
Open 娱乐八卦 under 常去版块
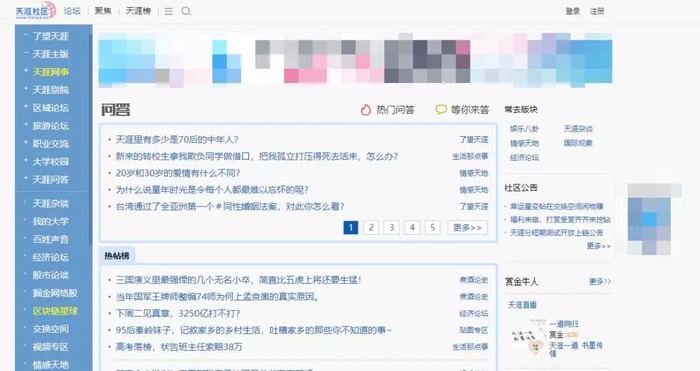[x=524, y=129]
